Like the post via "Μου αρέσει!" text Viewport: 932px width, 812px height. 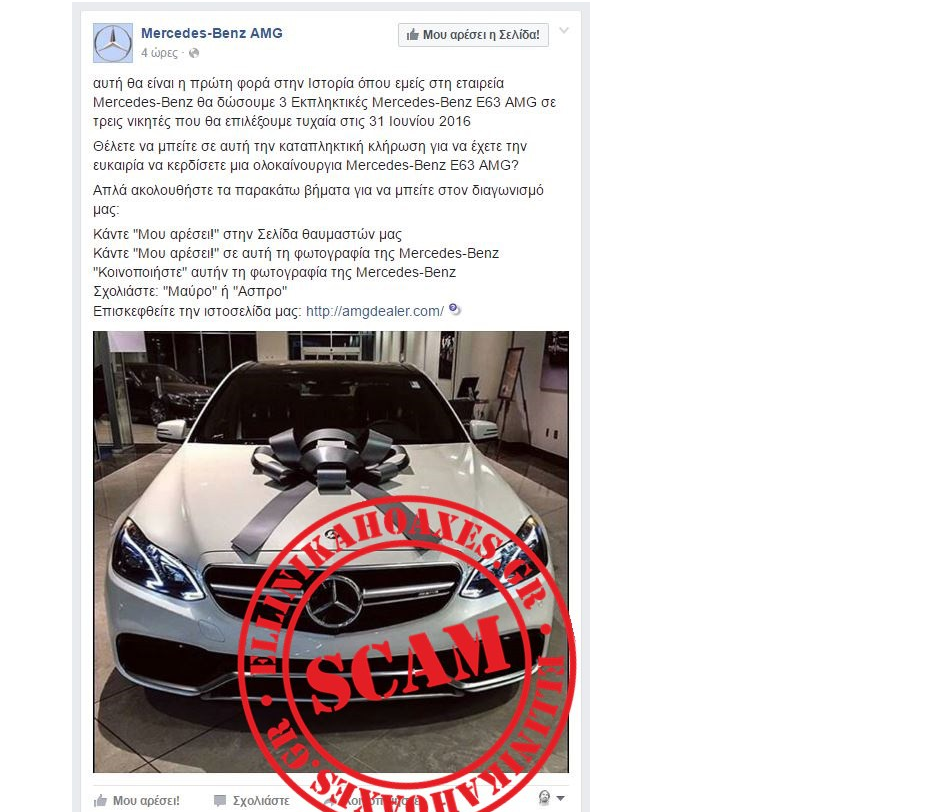pyautogui.click(x=146, y=801)
